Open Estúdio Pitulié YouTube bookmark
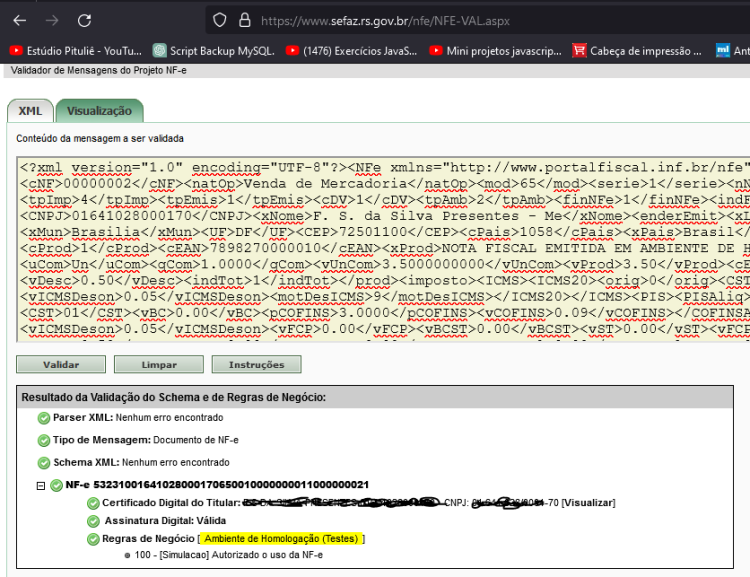750x577 pixels. [76, 51]
